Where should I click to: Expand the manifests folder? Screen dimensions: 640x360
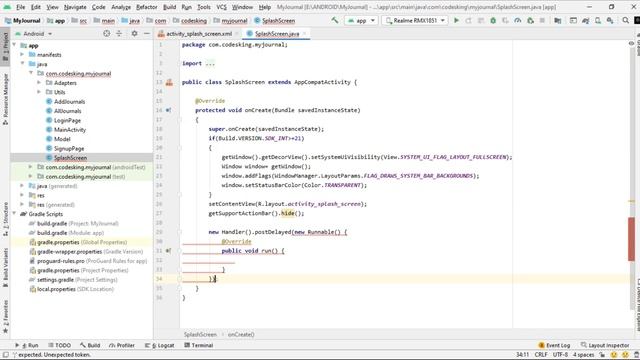pos(22,55)
